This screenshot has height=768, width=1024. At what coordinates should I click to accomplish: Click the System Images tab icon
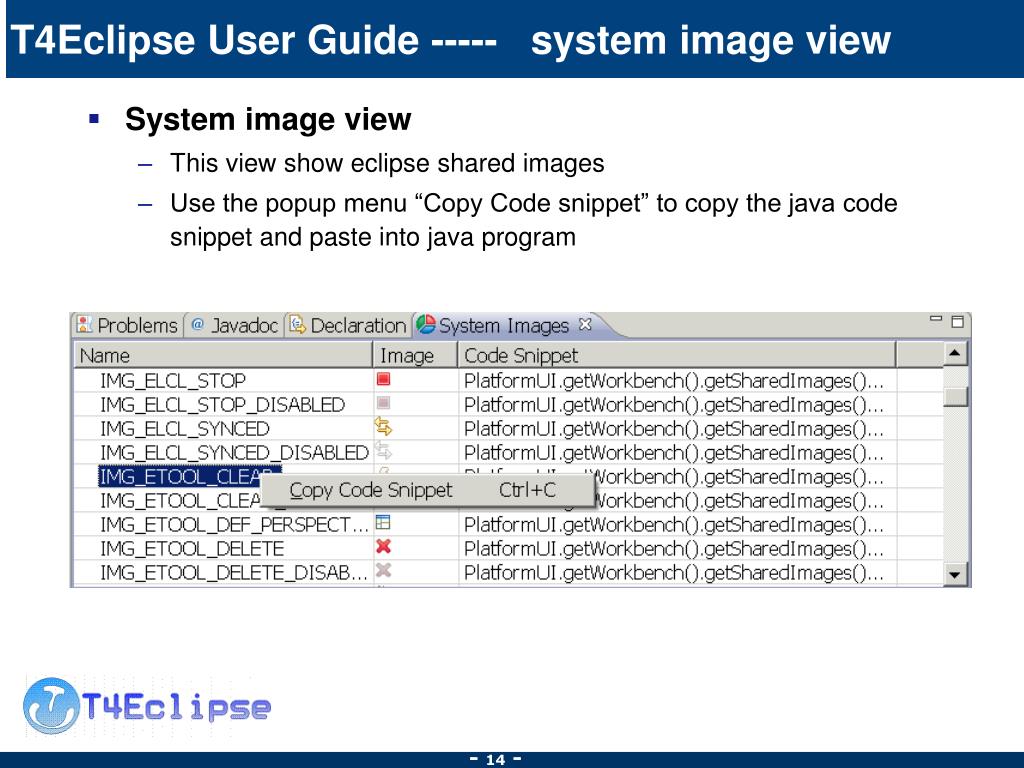click(x=426, y=324)
